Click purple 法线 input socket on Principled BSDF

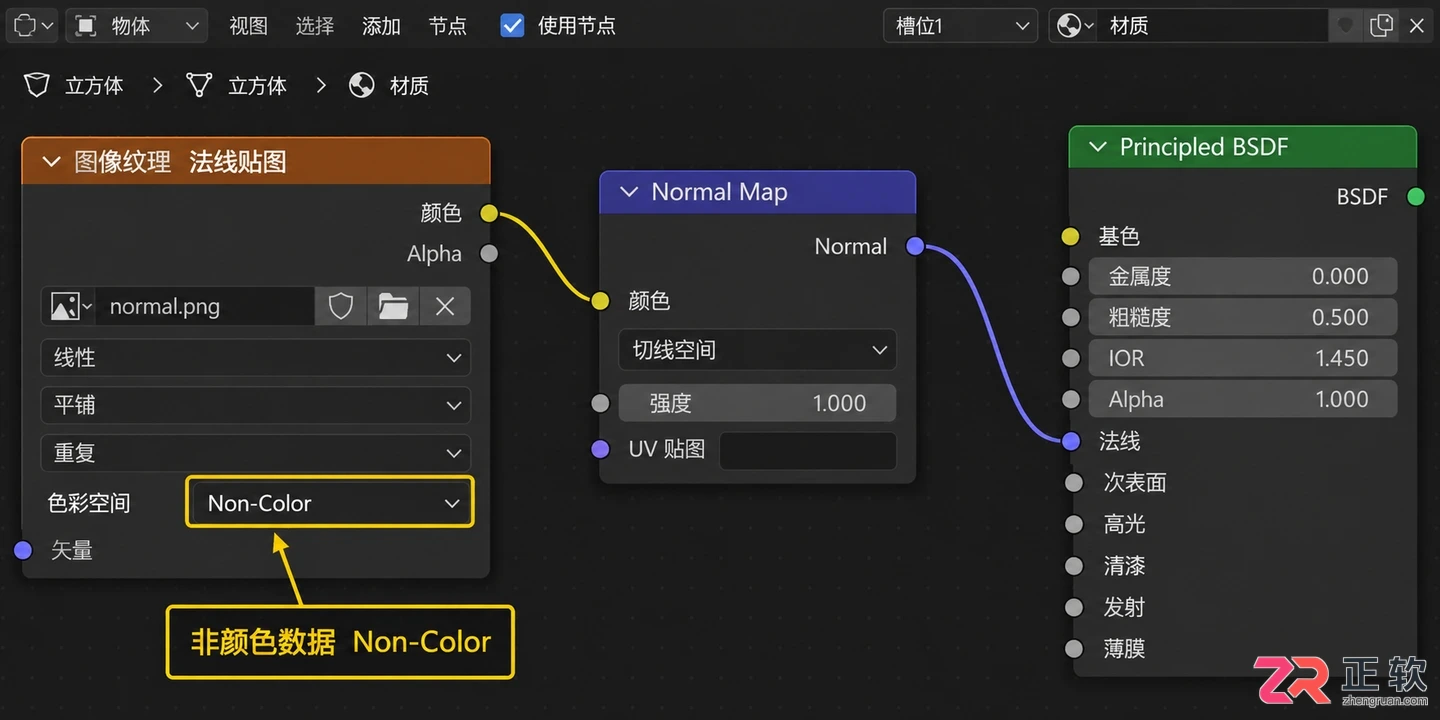[1071, 441]
